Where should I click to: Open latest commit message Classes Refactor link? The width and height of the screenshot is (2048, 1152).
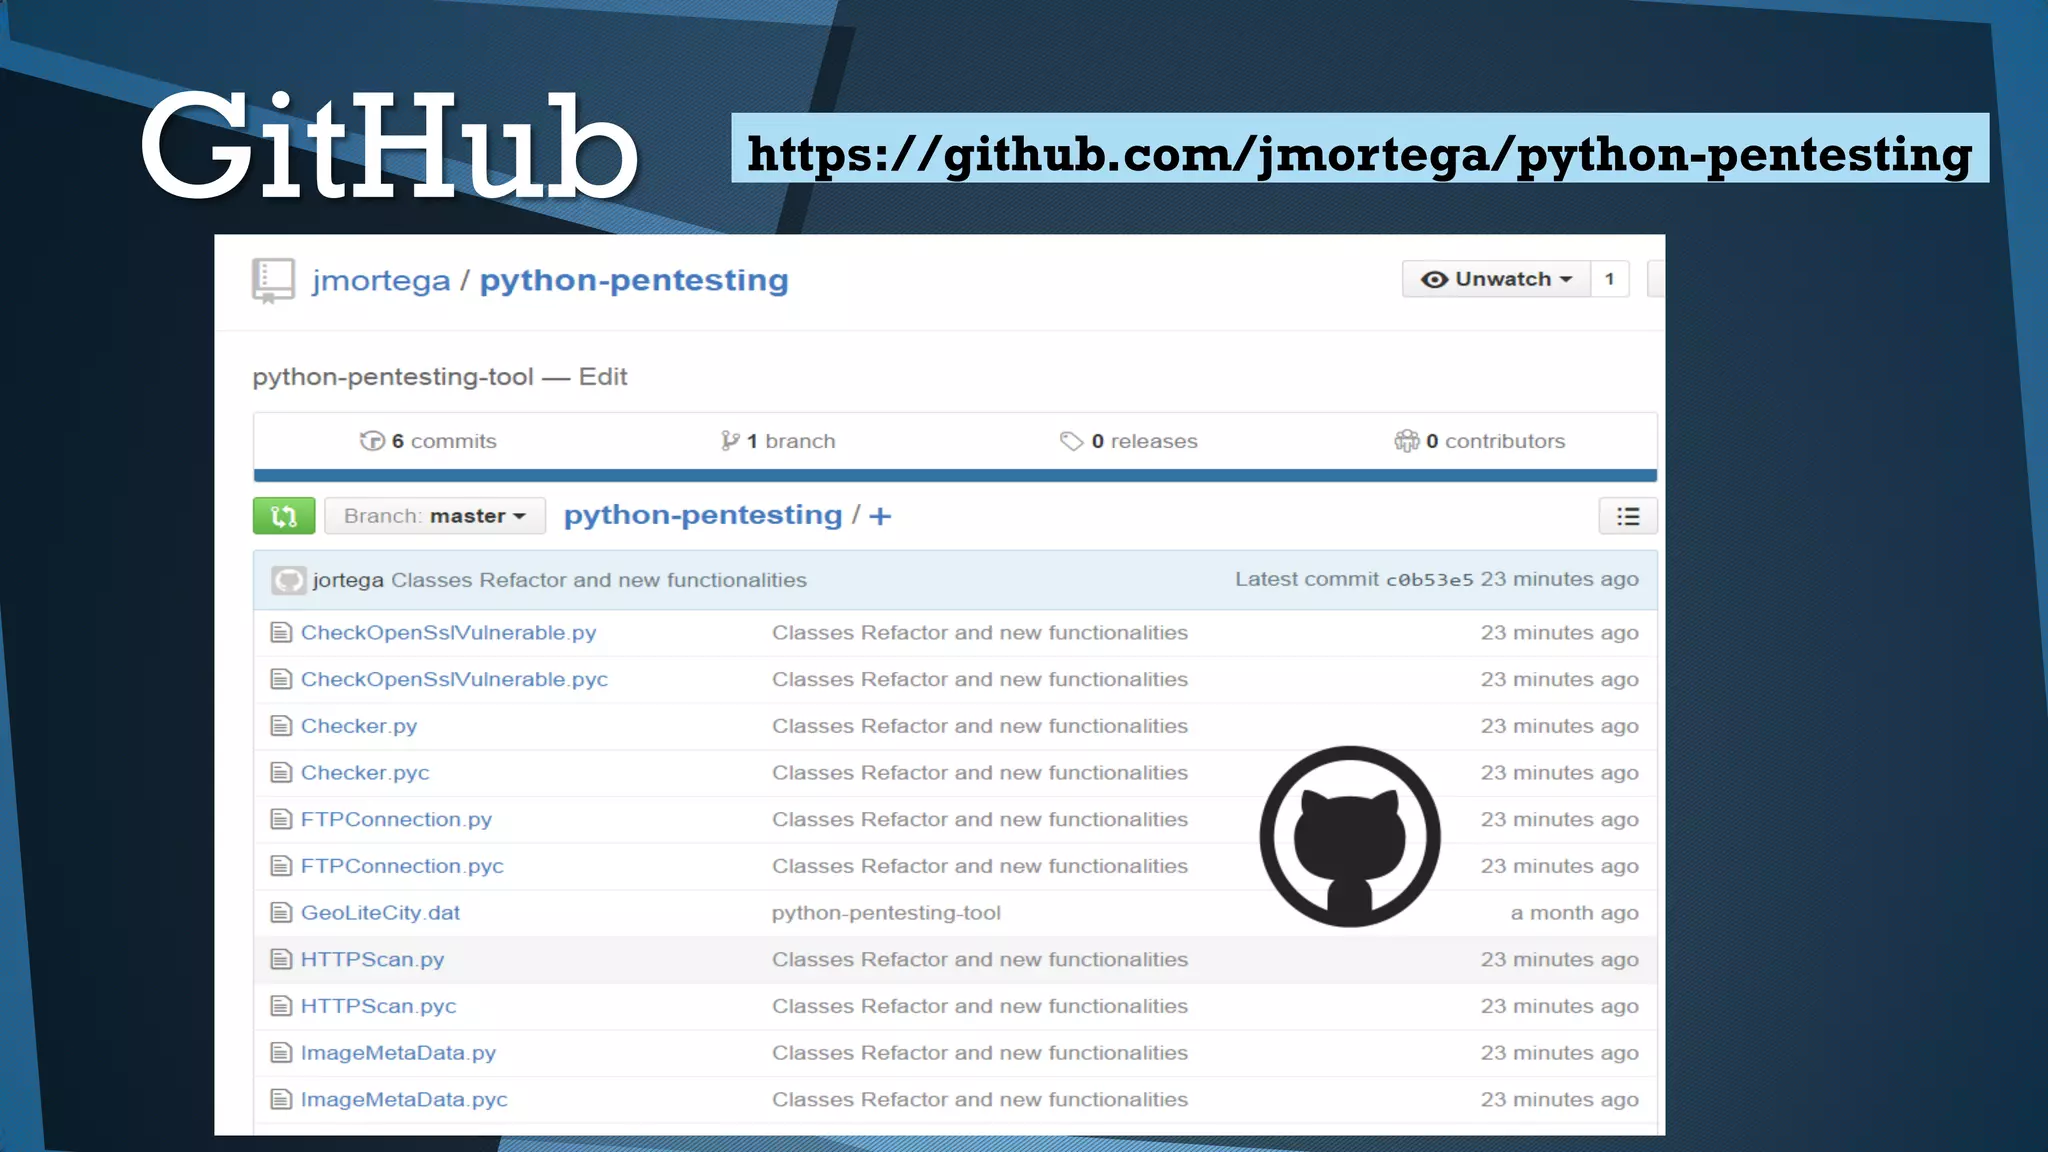tap(599, 580)
